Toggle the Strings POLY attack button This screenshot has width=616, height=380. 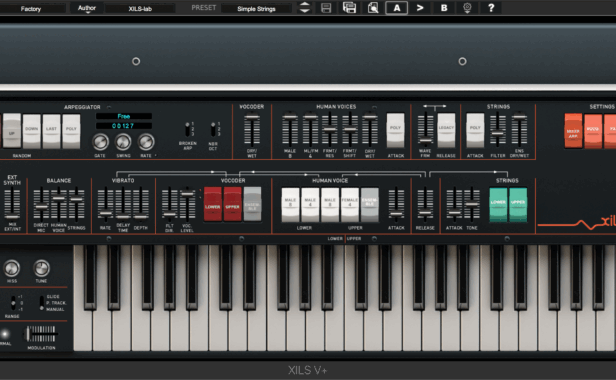(475, 131)
